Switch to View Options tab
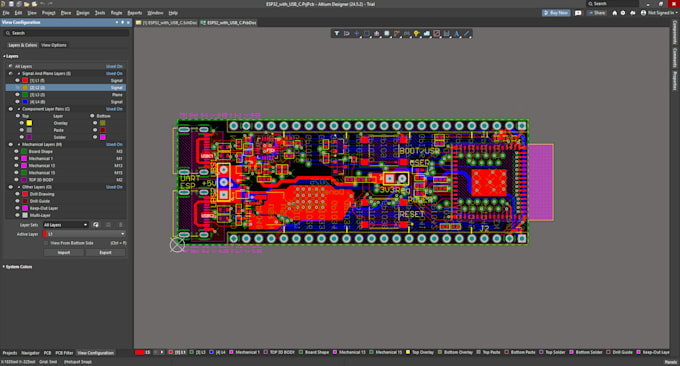 point(54,45)
